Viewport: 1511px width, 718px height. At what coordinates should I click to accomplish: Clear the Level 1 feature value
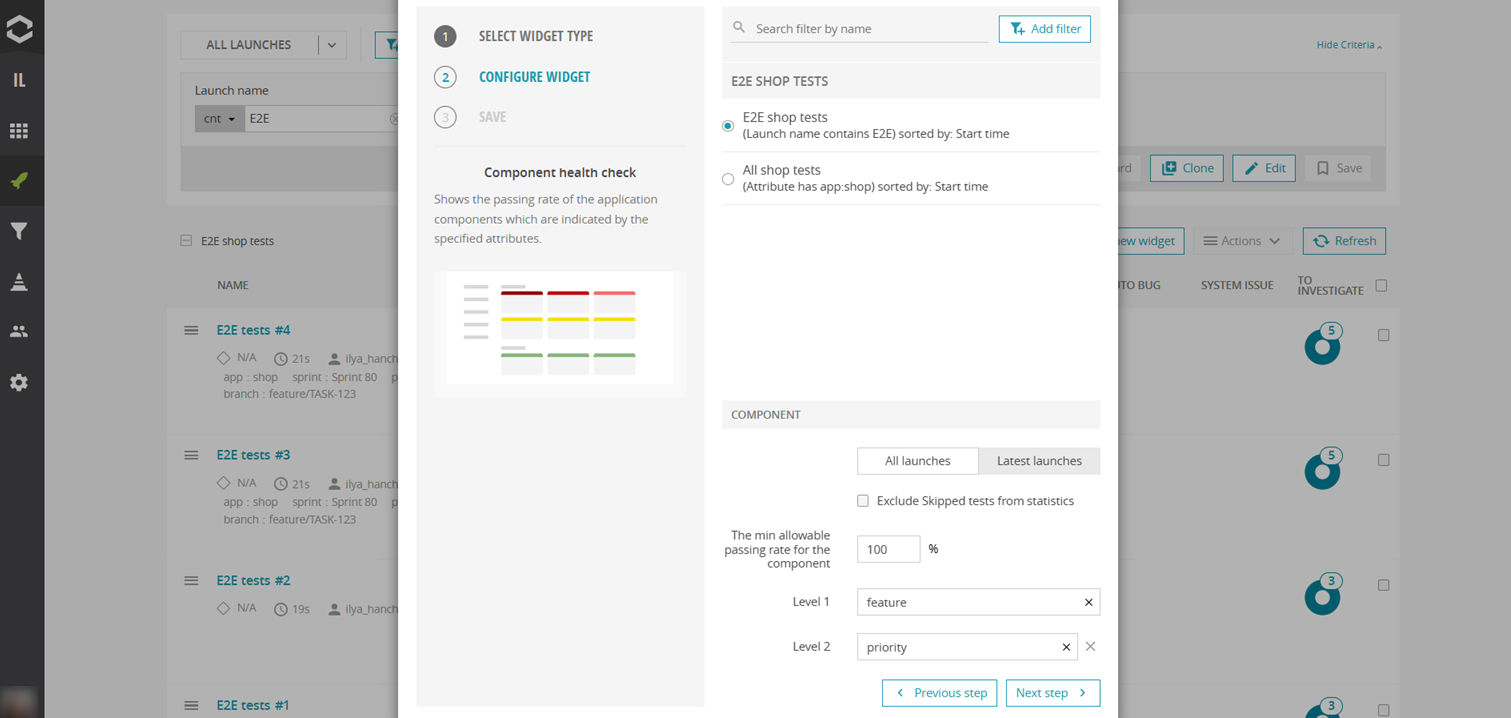[1088, 602]
